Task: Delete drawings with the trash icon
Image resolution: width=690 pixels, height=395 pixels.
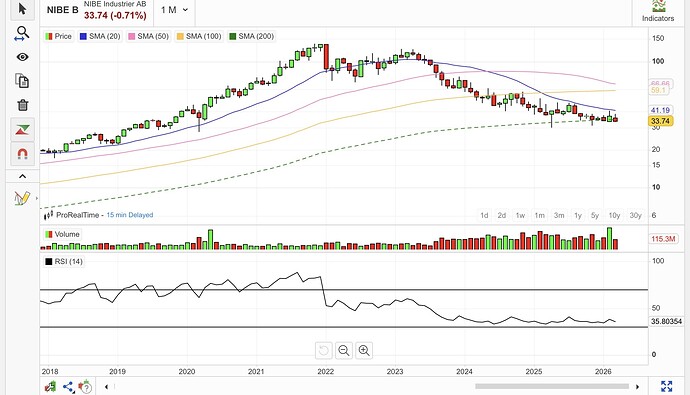Action: tap(22, 105)
